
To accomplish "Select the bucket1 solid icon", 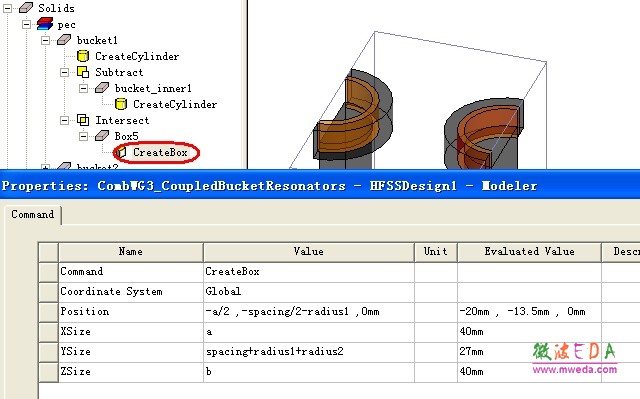I will (64, 40).
